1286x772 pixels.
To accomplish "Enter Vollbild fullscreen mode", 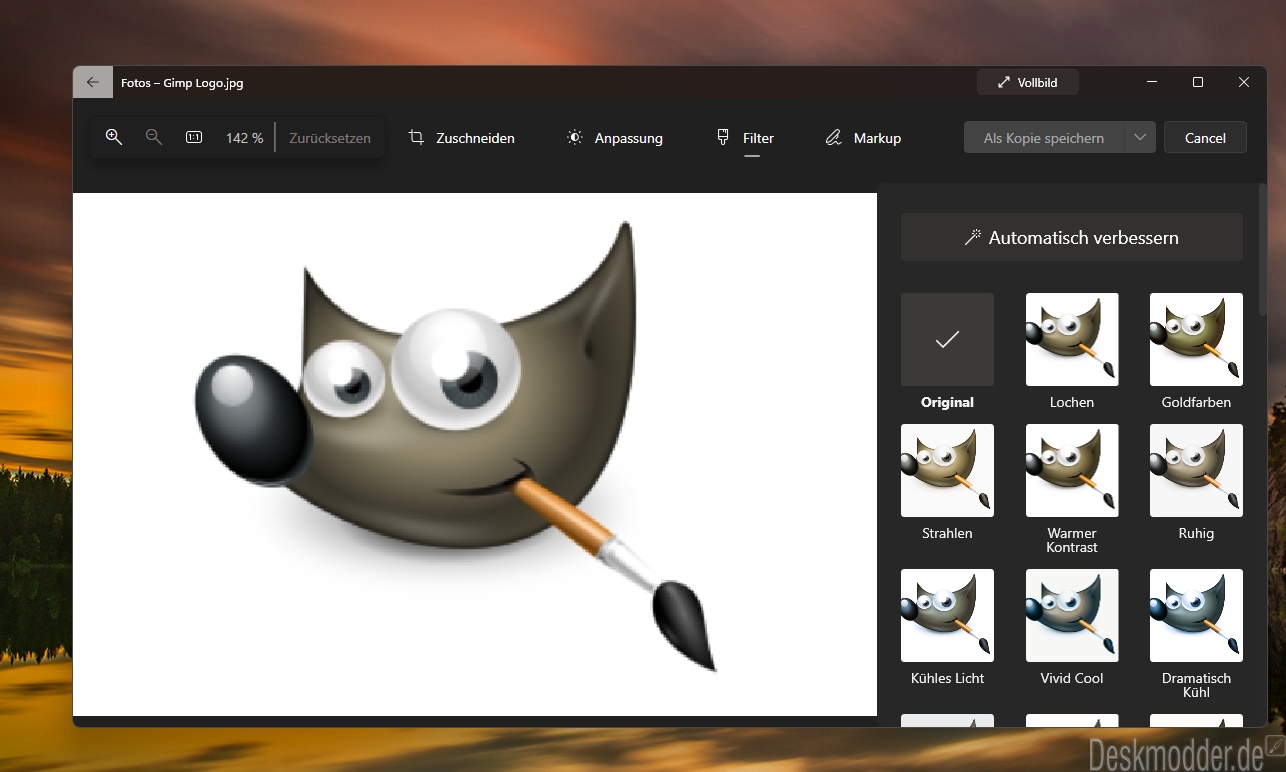I will tap(1028, 83).
